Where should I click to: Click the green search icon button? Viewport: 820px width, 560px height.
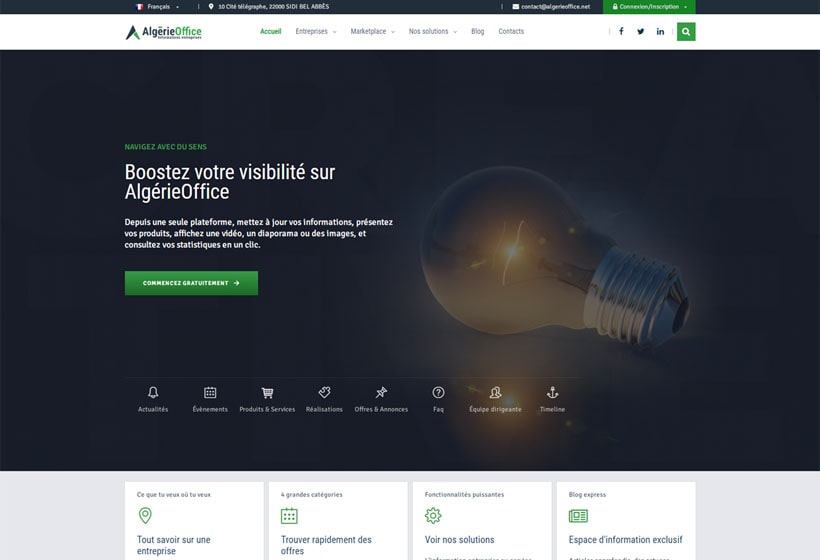point(686,31)
